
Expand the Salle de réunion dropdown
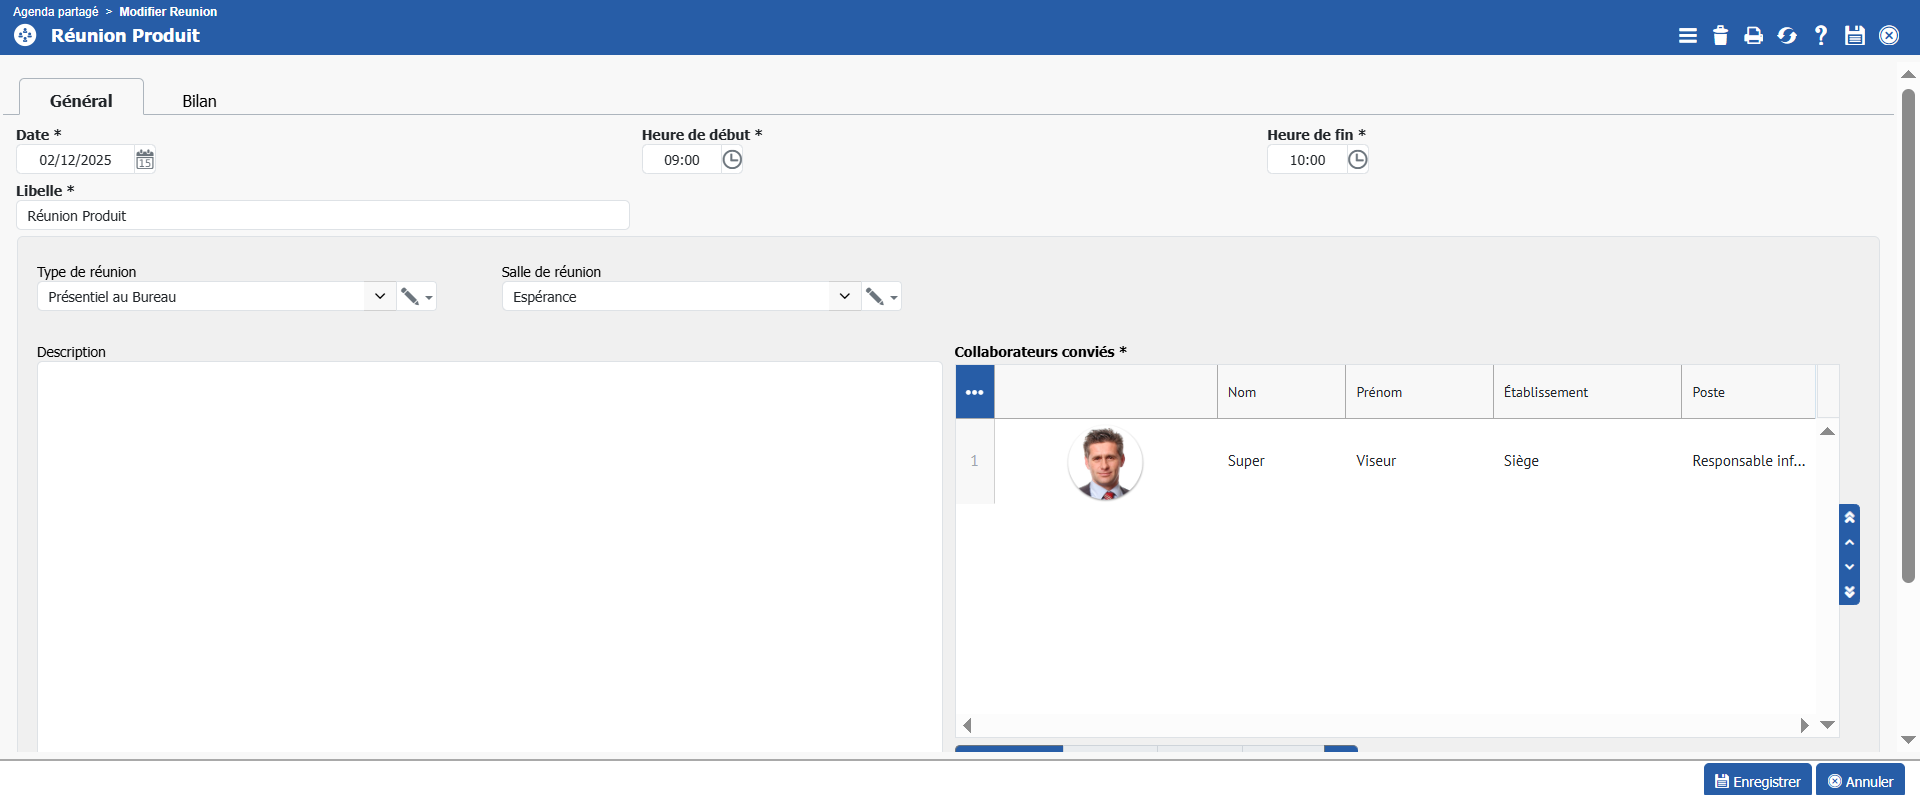pos(844,297)
